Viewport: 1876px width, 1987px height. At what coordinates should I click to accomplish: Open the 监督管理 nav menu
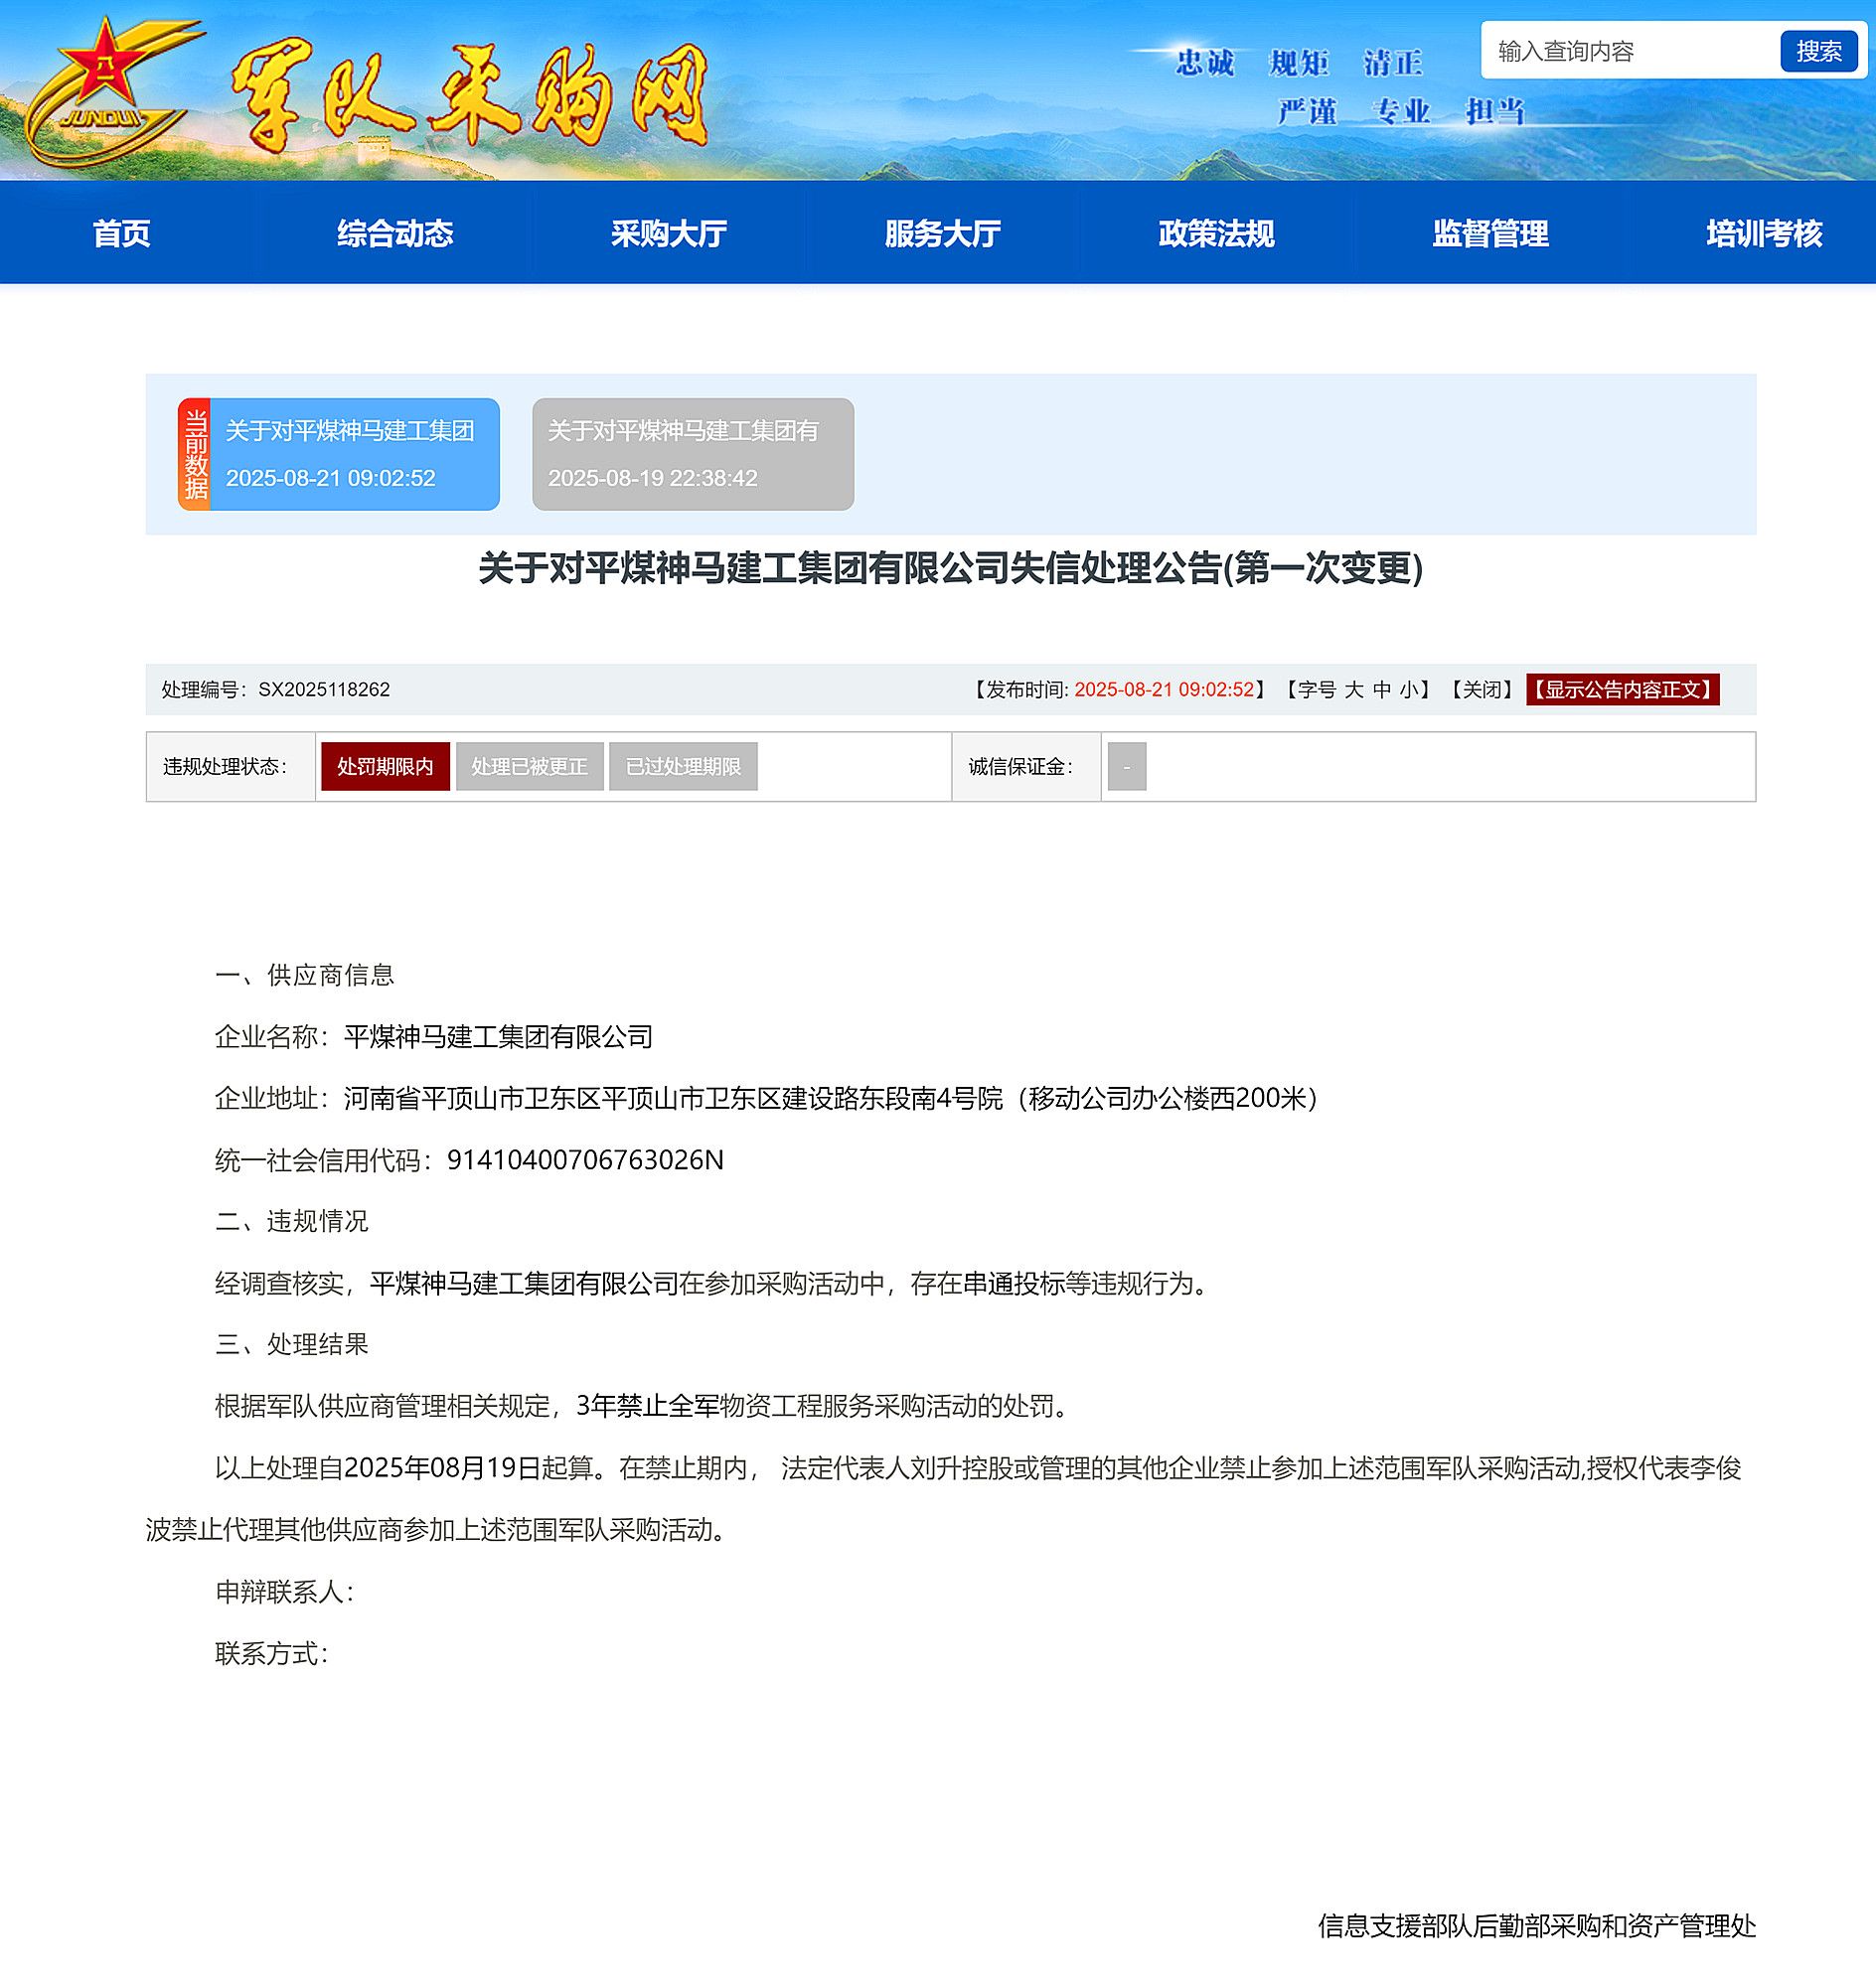point(1491,233)
